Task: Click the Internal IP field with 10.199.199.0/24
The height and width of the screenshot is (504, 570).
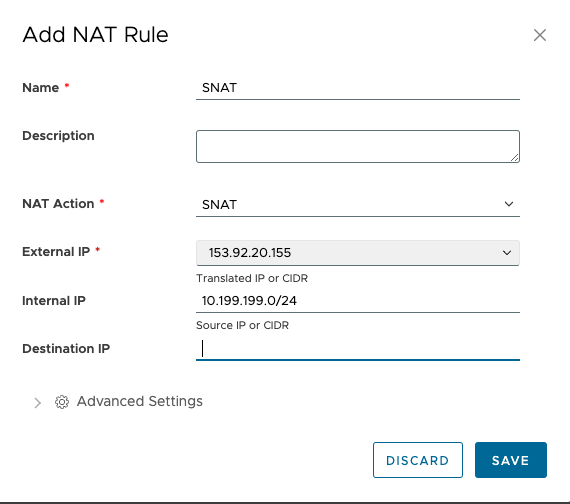Action: [358, 301]
